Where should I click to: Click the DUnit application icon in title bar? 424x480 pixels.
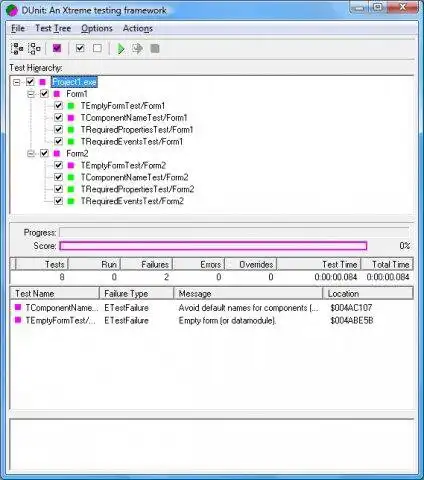(x=12, y=10)
